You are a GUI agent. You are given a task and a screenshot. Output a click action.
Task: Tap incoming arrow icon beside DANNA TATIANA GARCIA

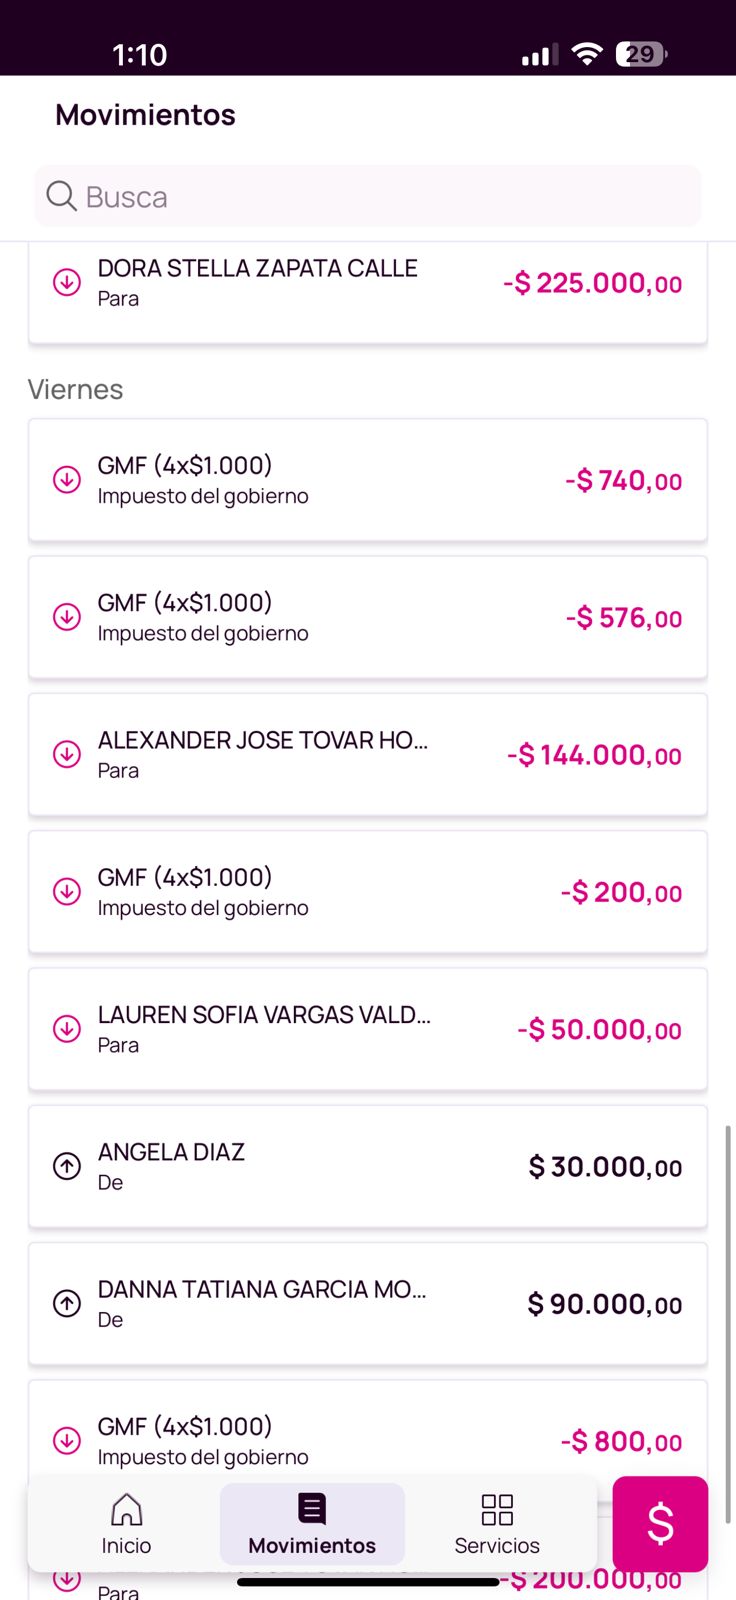(x=67, y=1303)
